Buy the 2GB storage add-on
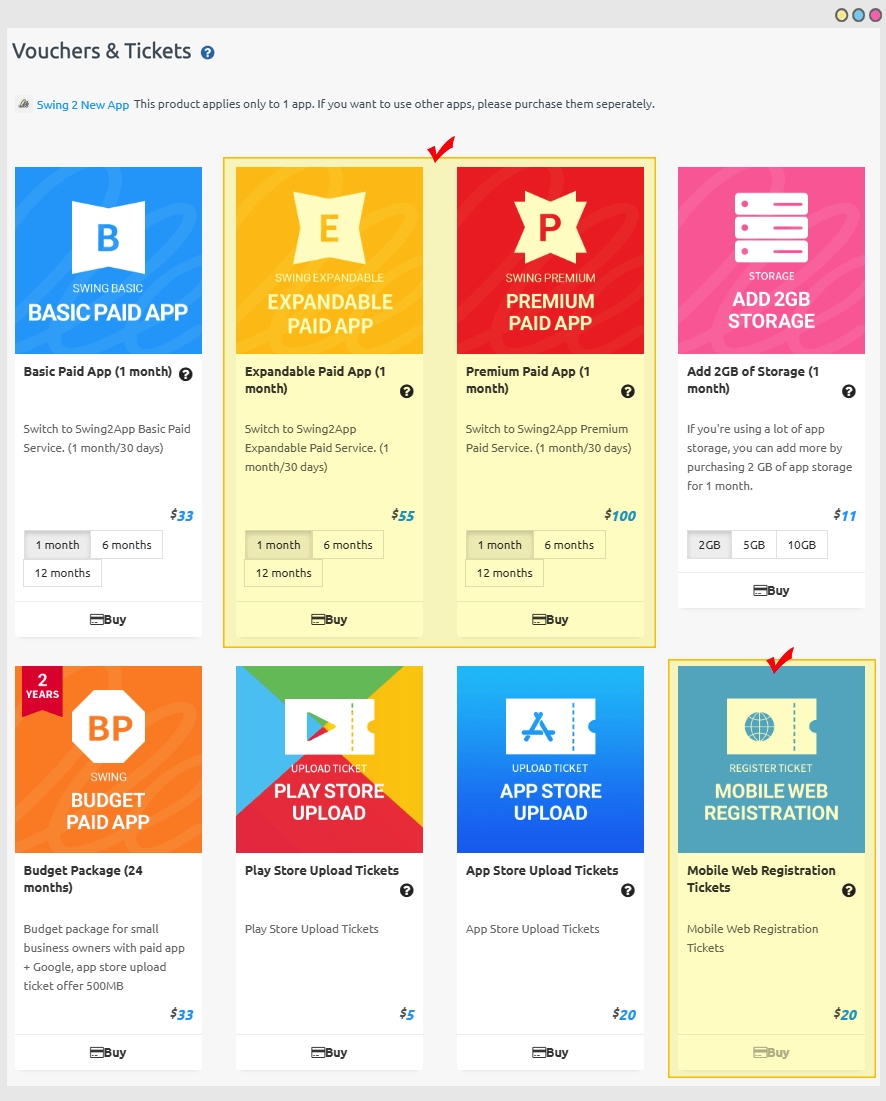Image resolution: width=886 pixels, height=1101 pixels. (772, 591)
